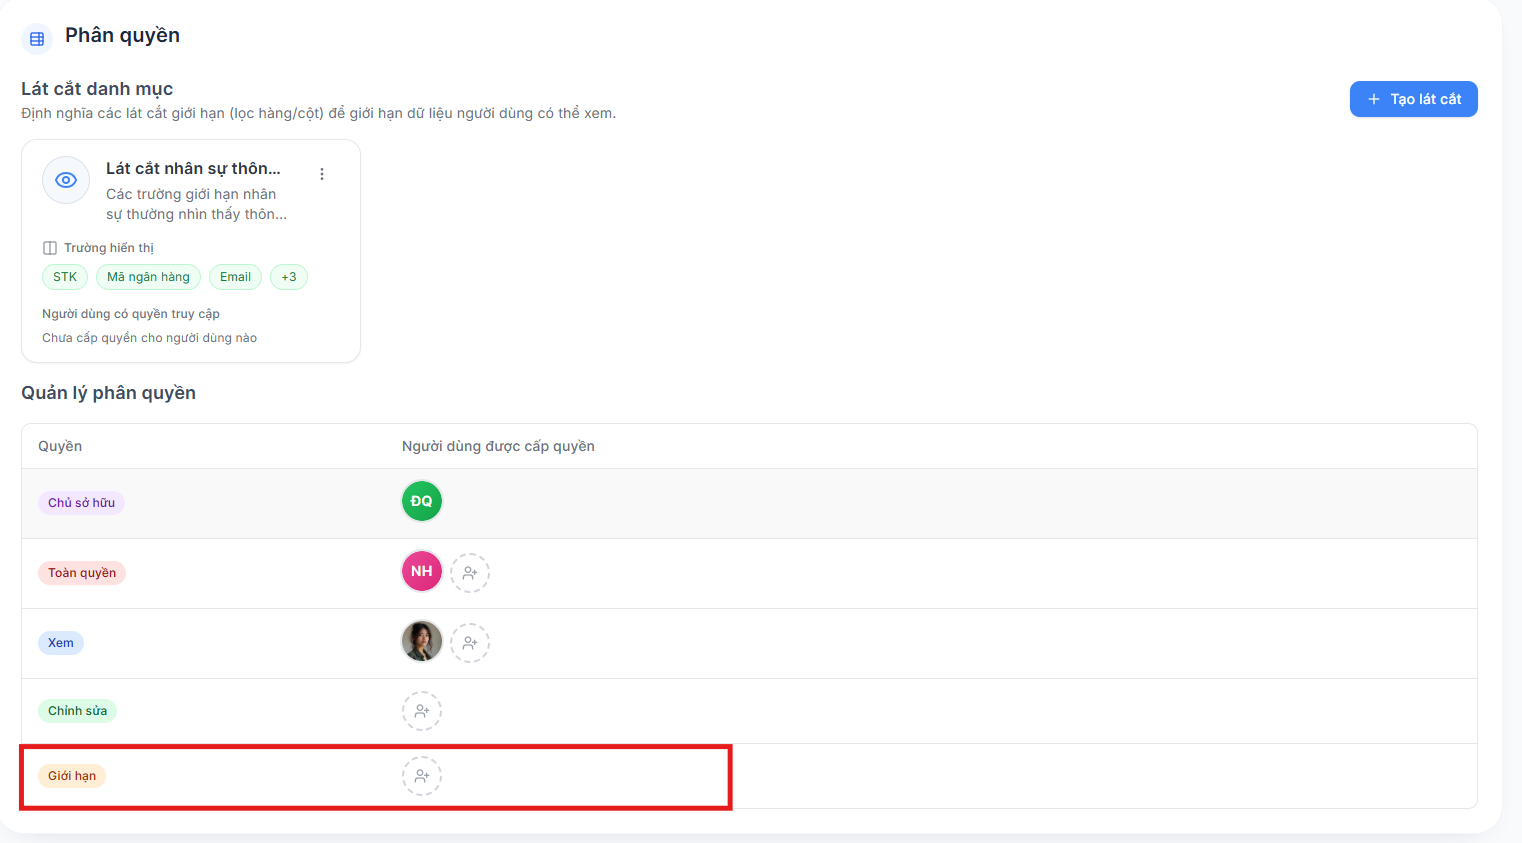Click the STK field tag
Viewport: 1522px width, 843px height.
[x=65, y=277]
